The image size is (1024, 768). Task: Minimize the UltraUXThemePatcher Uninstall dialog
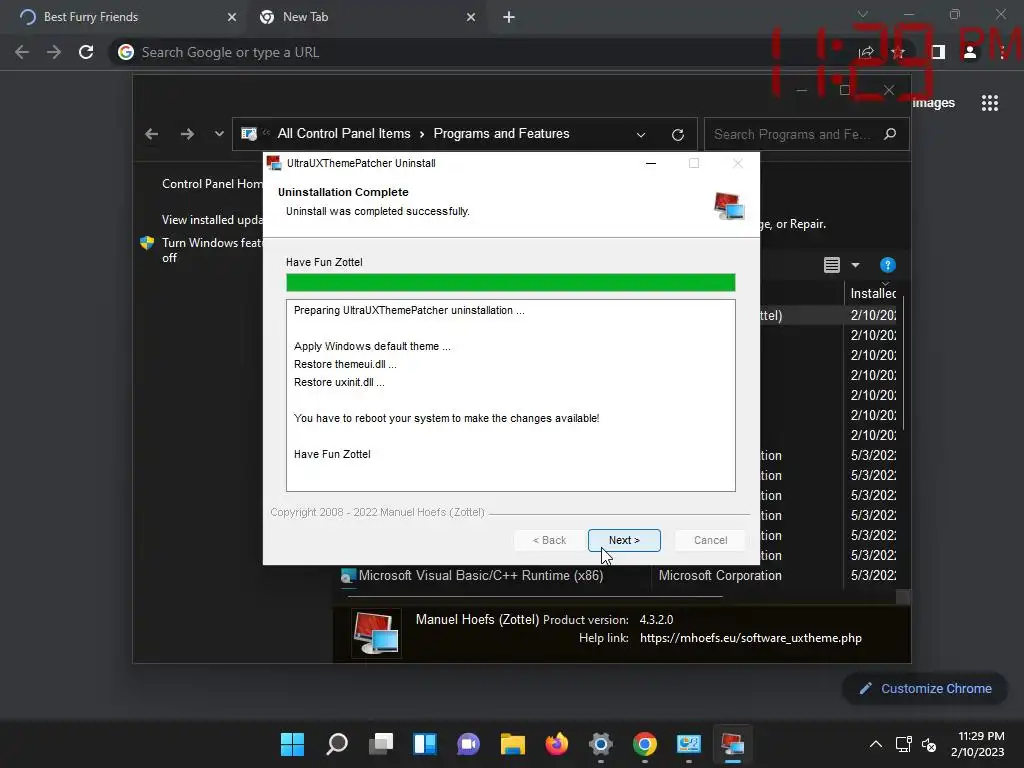click(x=650, y=163)
